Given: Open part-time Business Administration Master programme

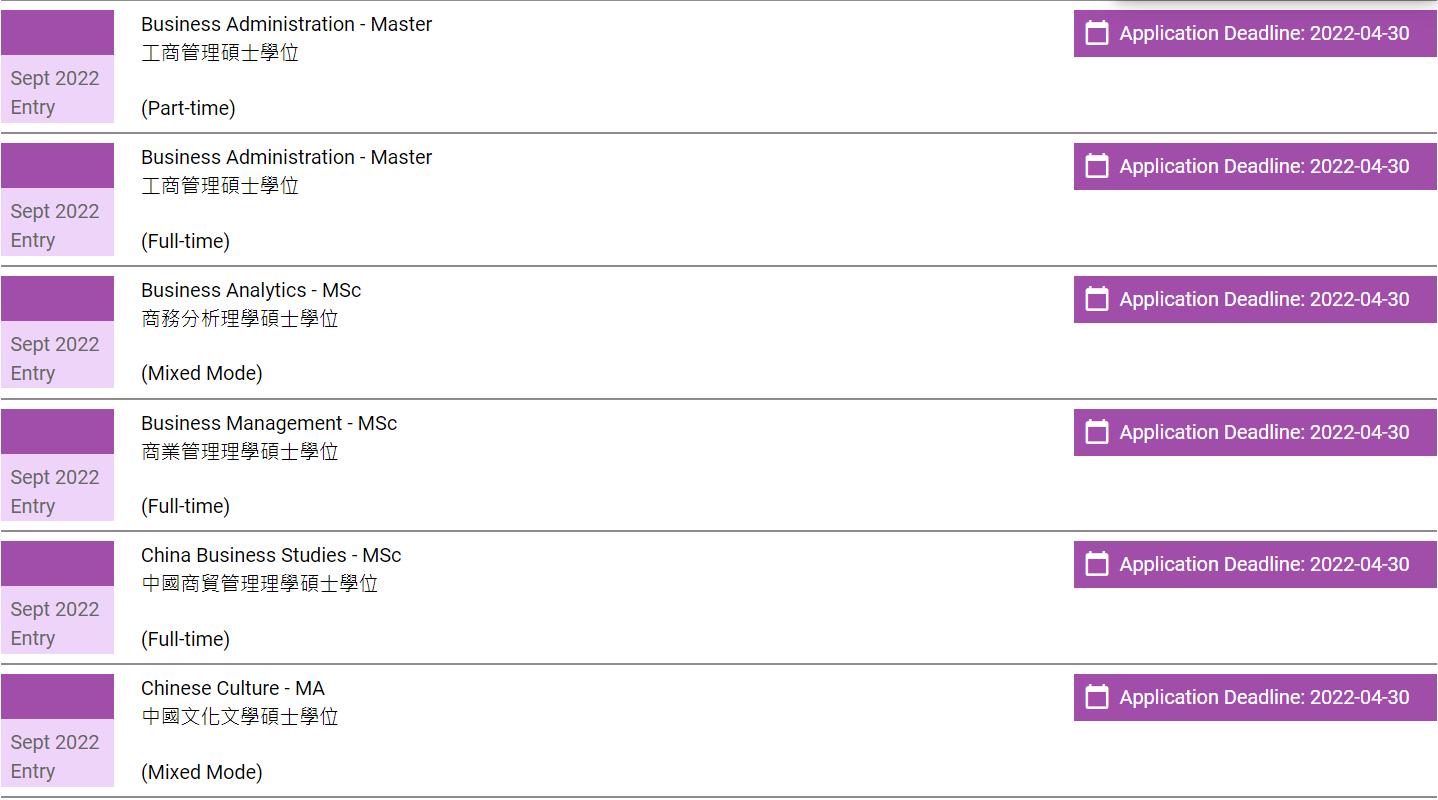Looking at the screenshot, I should point(286,24).
